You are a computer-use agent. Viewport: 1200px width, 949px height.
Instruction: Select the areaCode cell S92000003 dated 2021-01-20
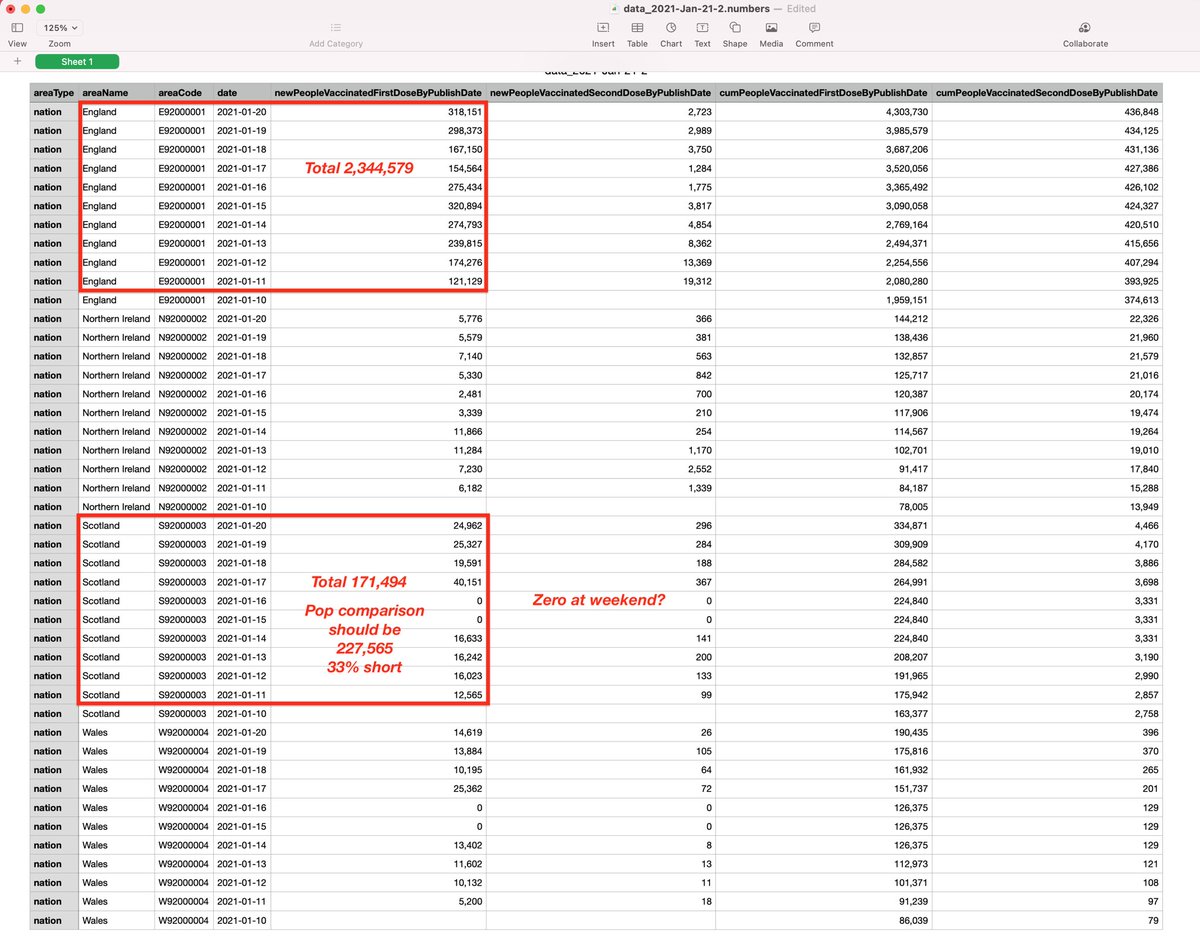pos(183,526)
